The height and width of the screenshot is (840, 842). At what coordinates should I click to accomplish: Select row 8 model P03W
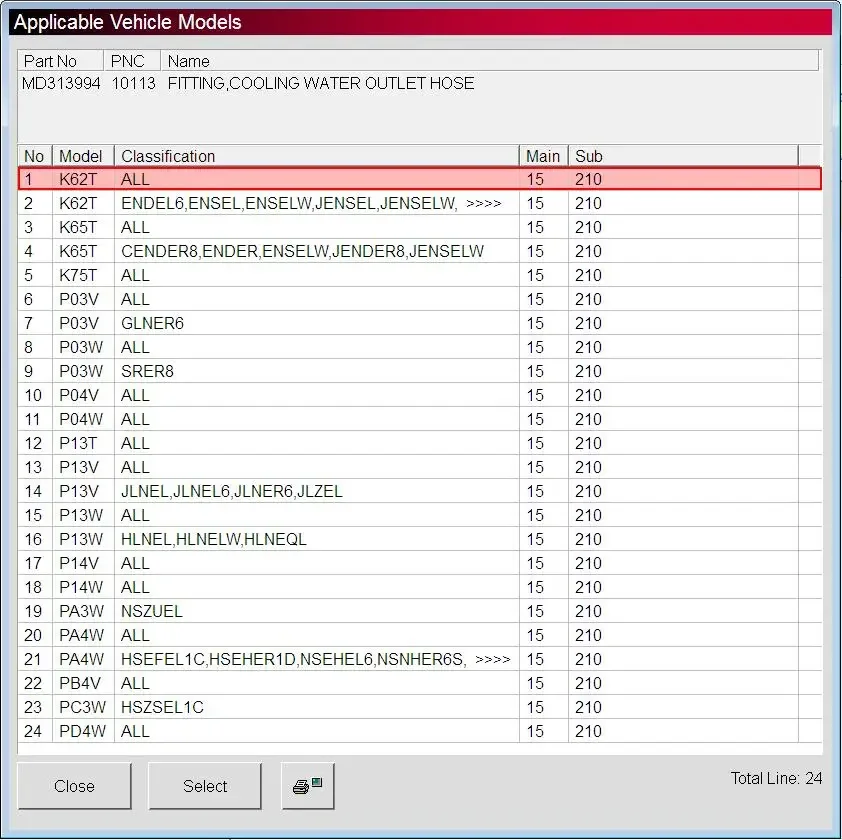pos(81,347)
